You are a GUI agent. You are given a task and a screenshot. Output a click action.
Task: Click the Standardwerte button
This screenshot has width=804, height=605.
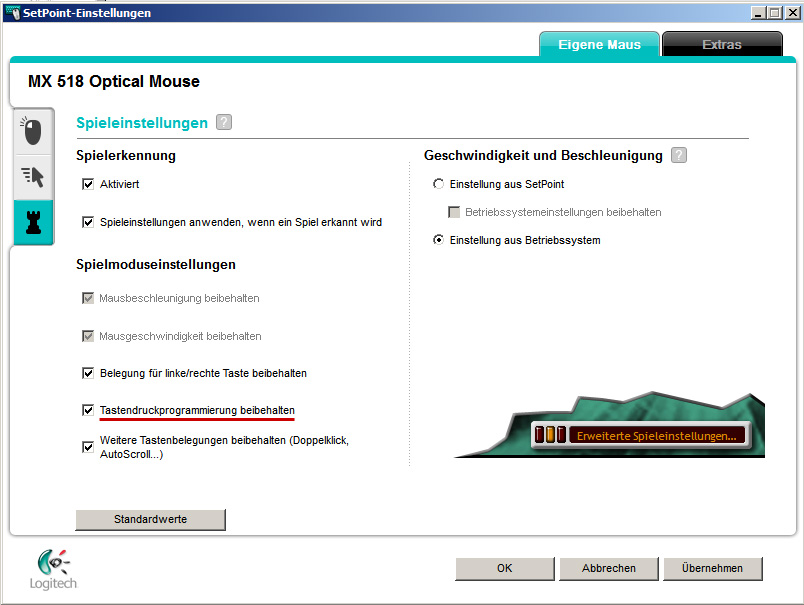coord(150,519)
